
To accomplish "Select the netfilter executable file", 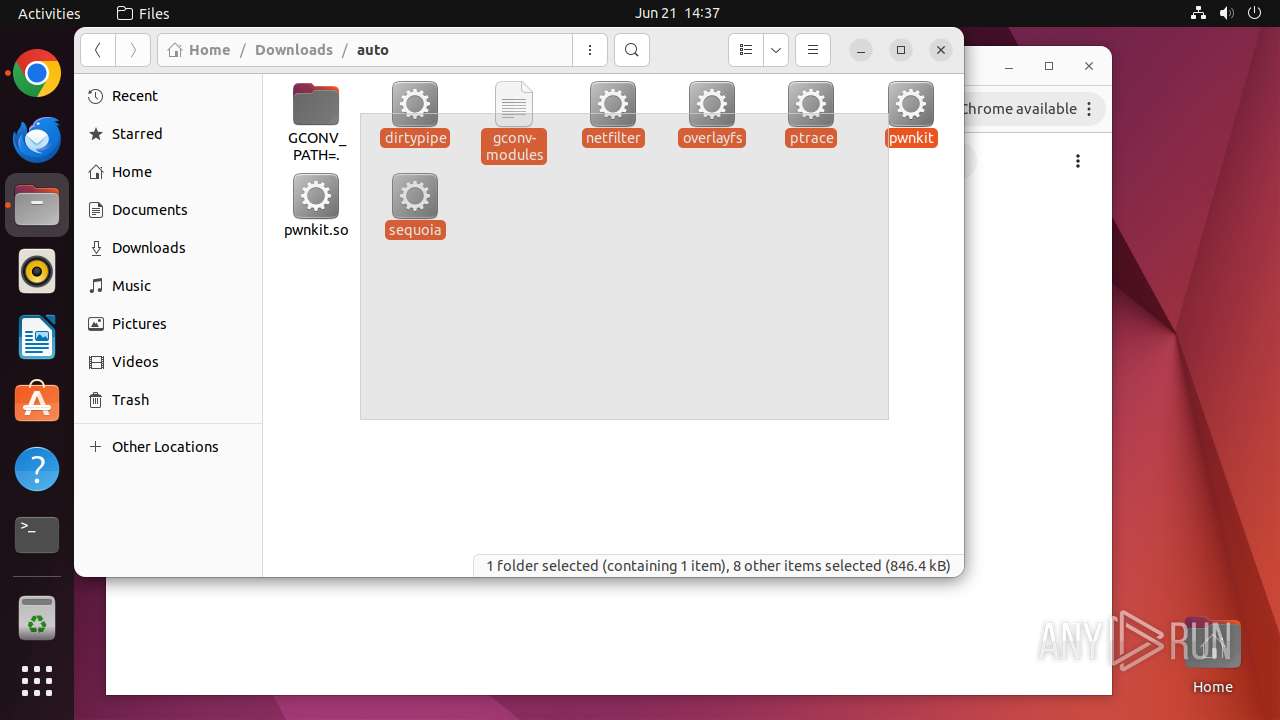I will click(x=613, y=114).
